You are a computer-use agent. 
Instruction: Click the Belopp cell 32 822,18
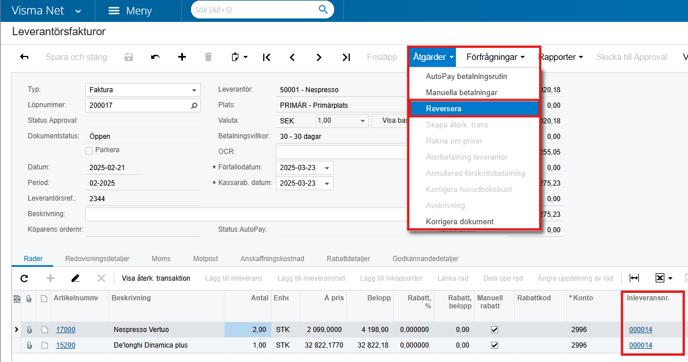pyautogui.click(x=373, y=345)
